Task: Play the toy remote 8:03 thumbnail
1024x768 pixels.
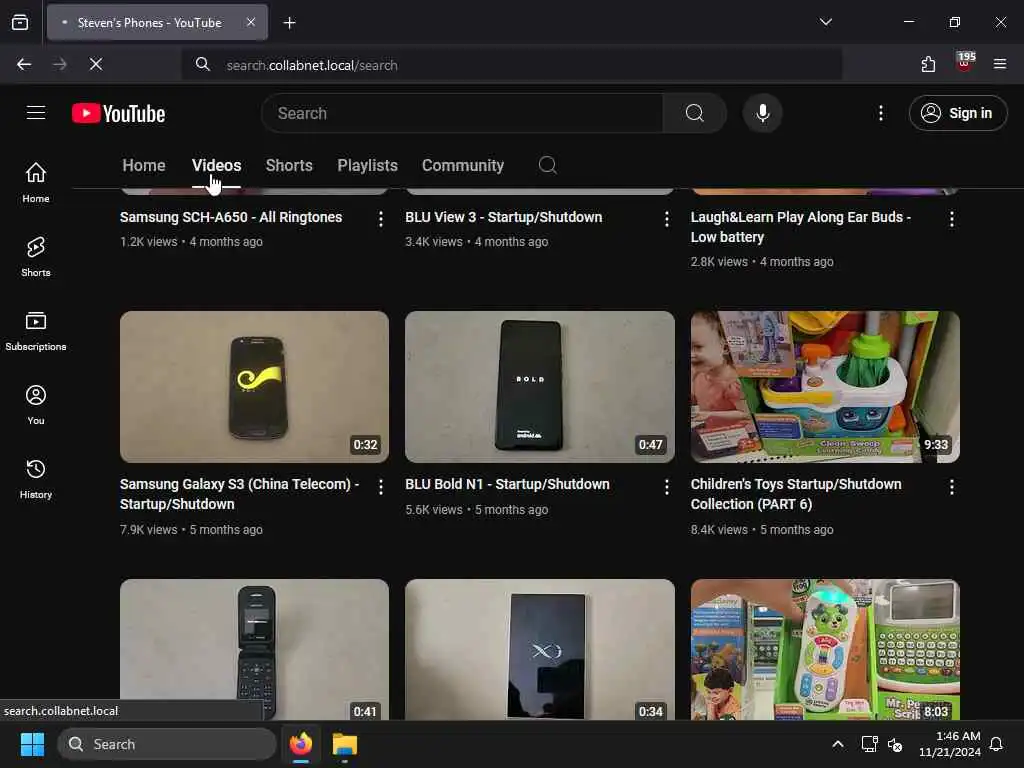Action: pyautogui.click(x=825, y=650)
